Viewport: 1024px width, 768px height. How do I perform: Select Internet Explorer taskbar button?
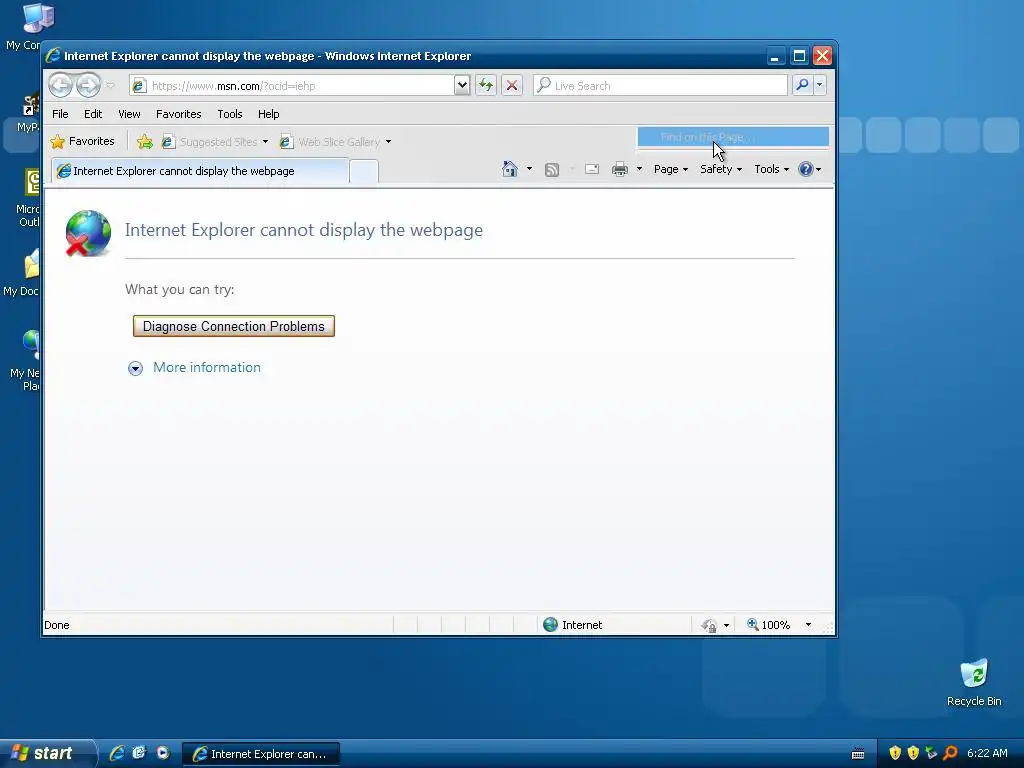(261, 754)
